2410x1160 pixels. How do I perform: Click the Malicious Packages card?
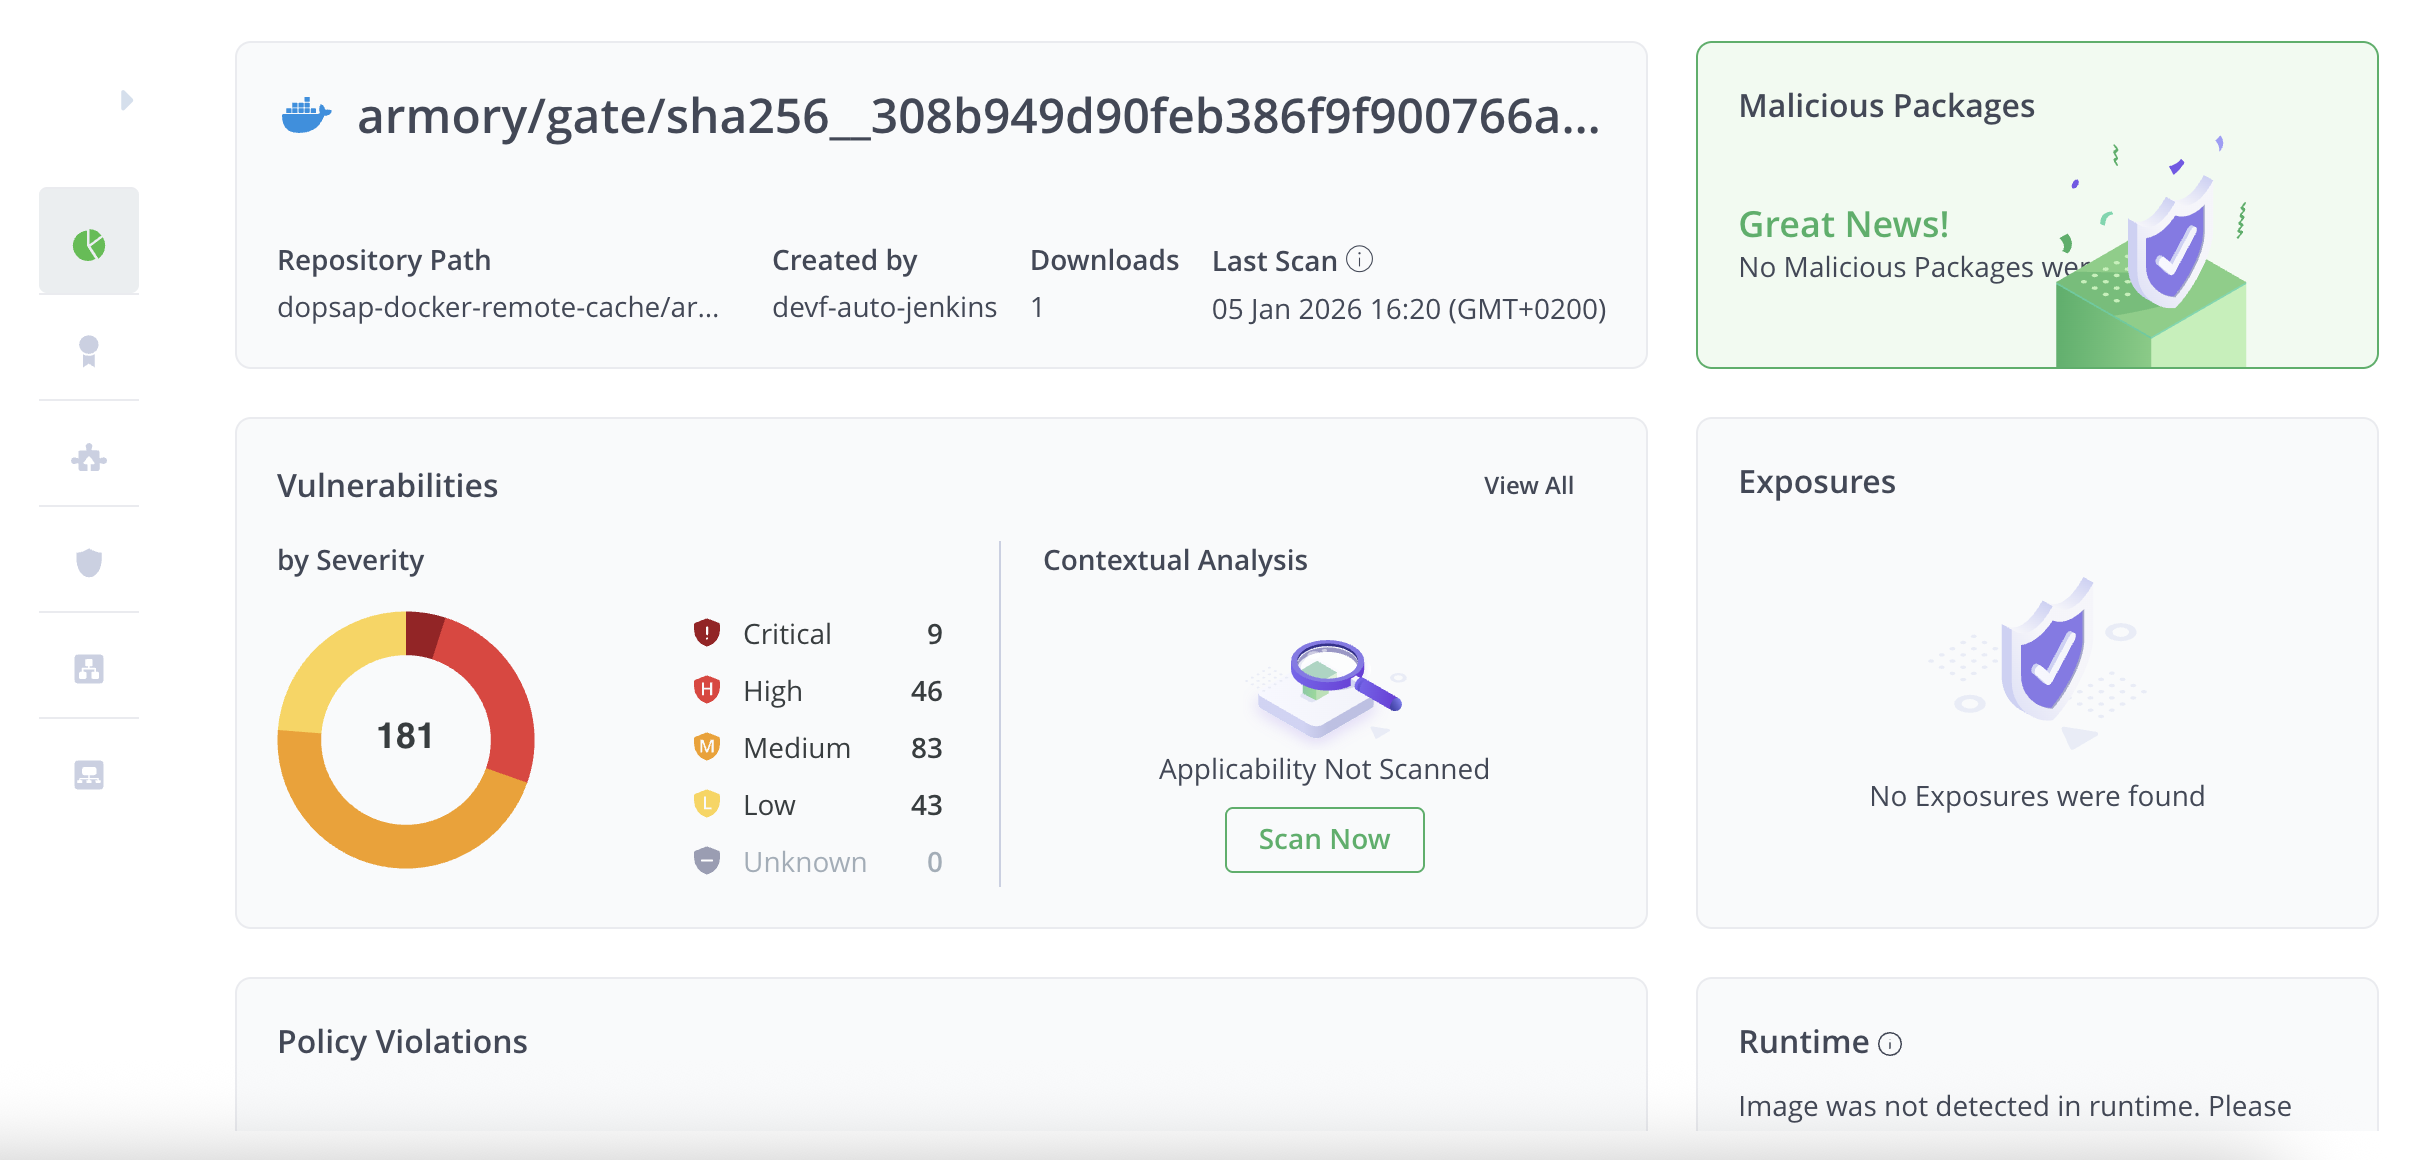click(x=2036, y=205)
